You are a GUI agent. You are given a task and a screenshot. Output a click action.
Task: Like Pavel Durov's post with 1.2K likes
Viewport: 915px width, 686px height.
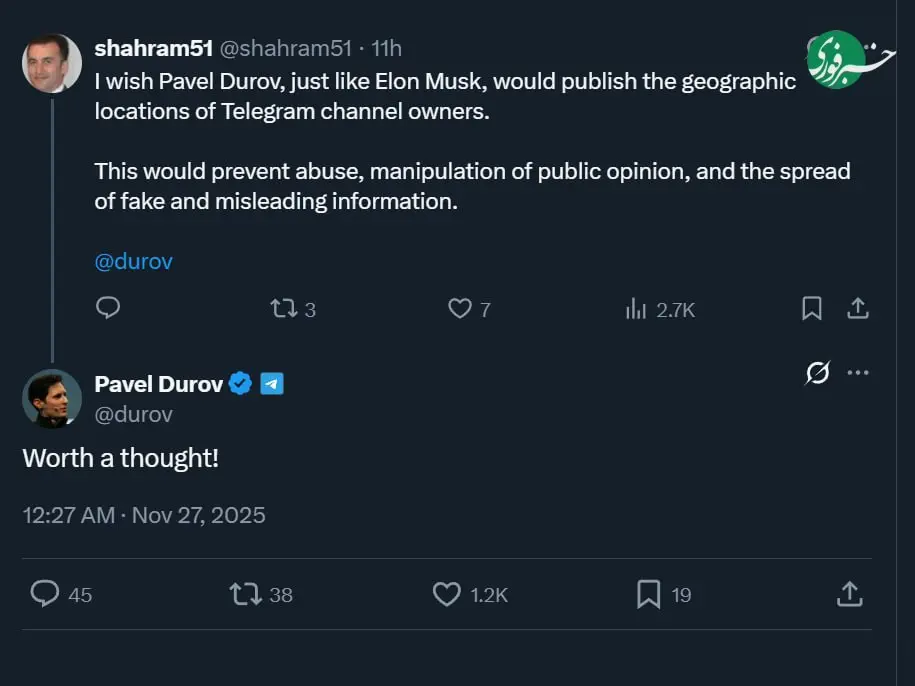point(446,594)
